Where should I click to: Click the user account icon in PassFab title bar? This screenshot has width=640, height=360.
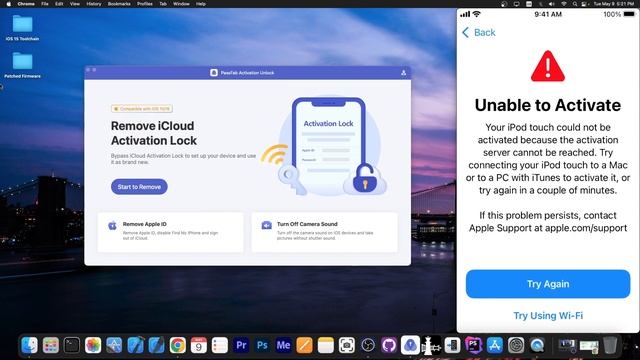pos(403,73)
